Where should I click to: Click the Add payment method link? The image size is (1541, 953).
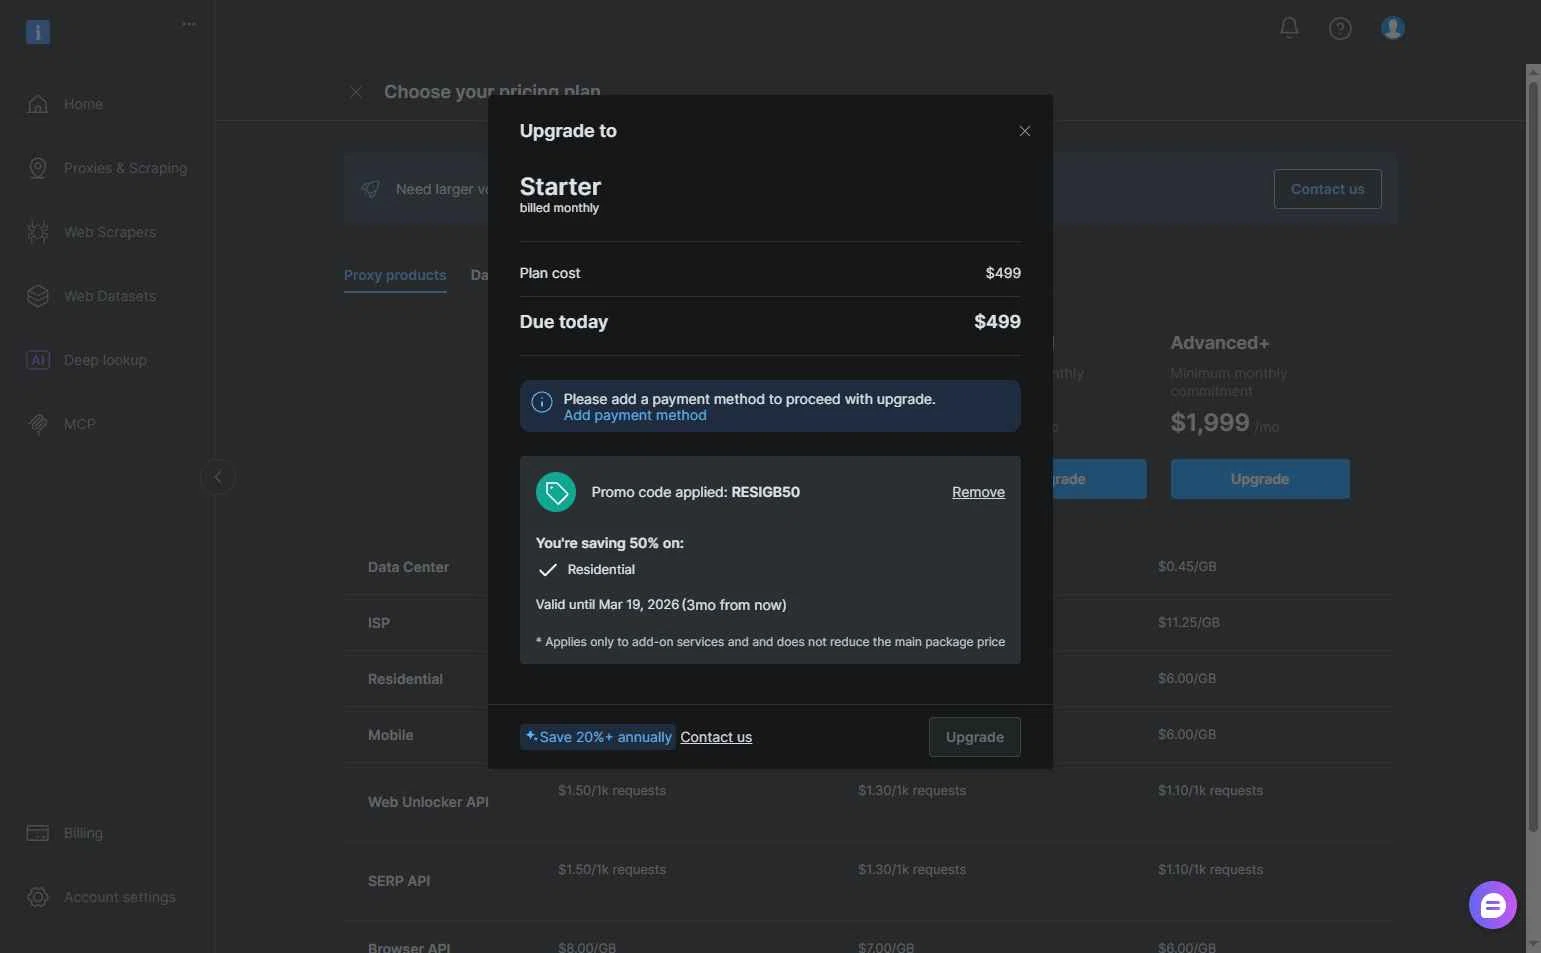pos(635,416)
